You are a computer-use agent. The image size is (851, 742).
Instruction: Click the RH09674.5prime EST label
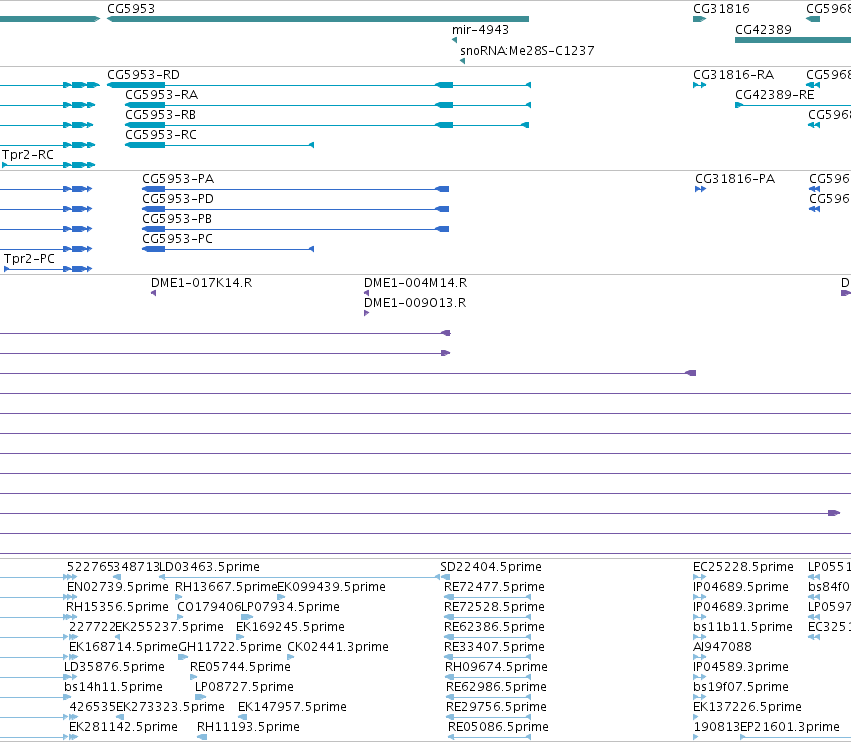pos(496,667)
